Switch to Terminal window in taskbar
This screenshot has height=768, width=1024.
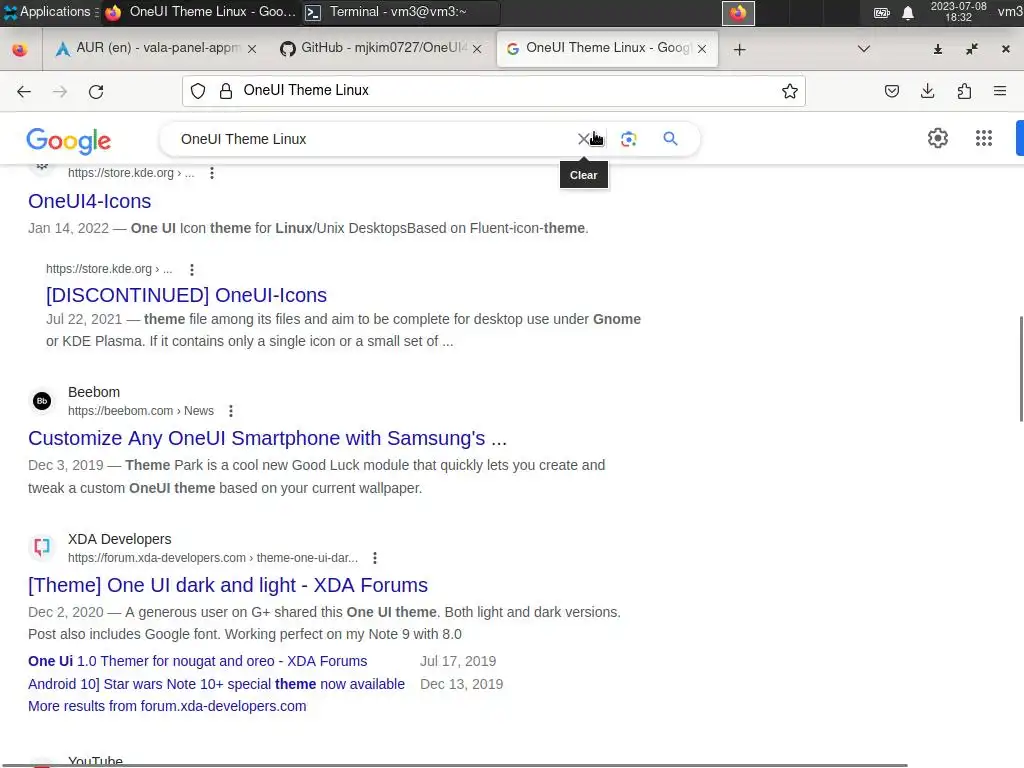(400, 12)
